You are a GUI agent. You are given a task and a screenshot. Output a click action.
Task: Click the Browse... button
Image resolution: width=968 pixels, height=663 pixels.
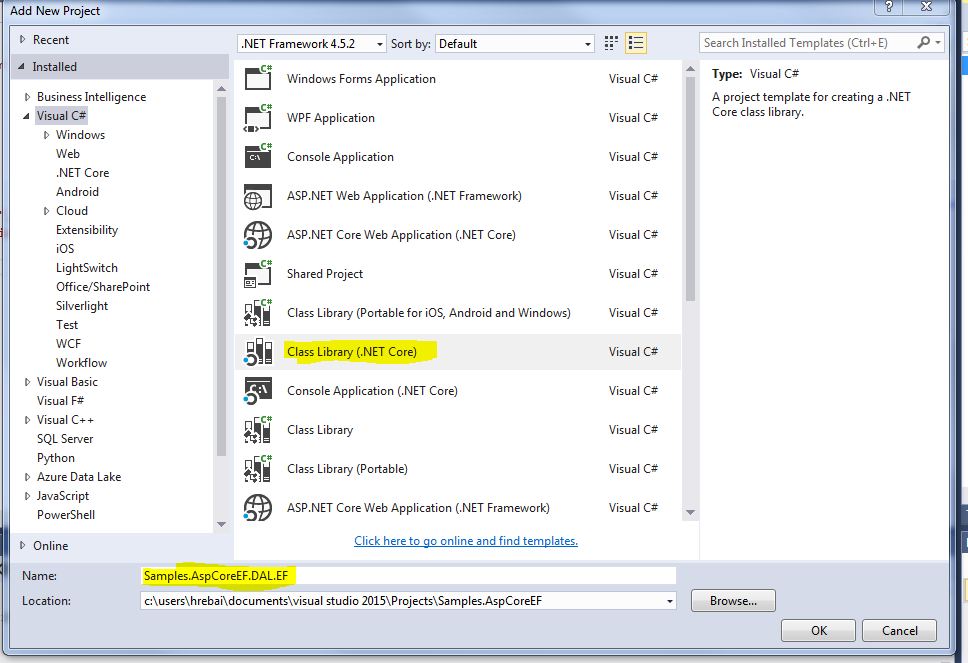coord(733,601)
